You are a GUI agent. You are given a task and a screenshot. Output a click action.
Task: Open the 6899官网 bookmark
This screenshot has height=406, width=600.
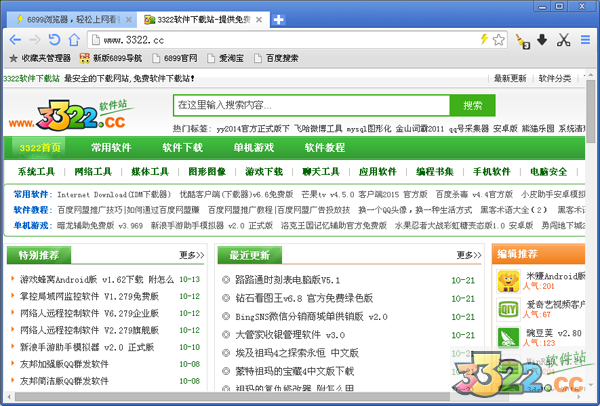pyautogui.click(x=174, y=58)
